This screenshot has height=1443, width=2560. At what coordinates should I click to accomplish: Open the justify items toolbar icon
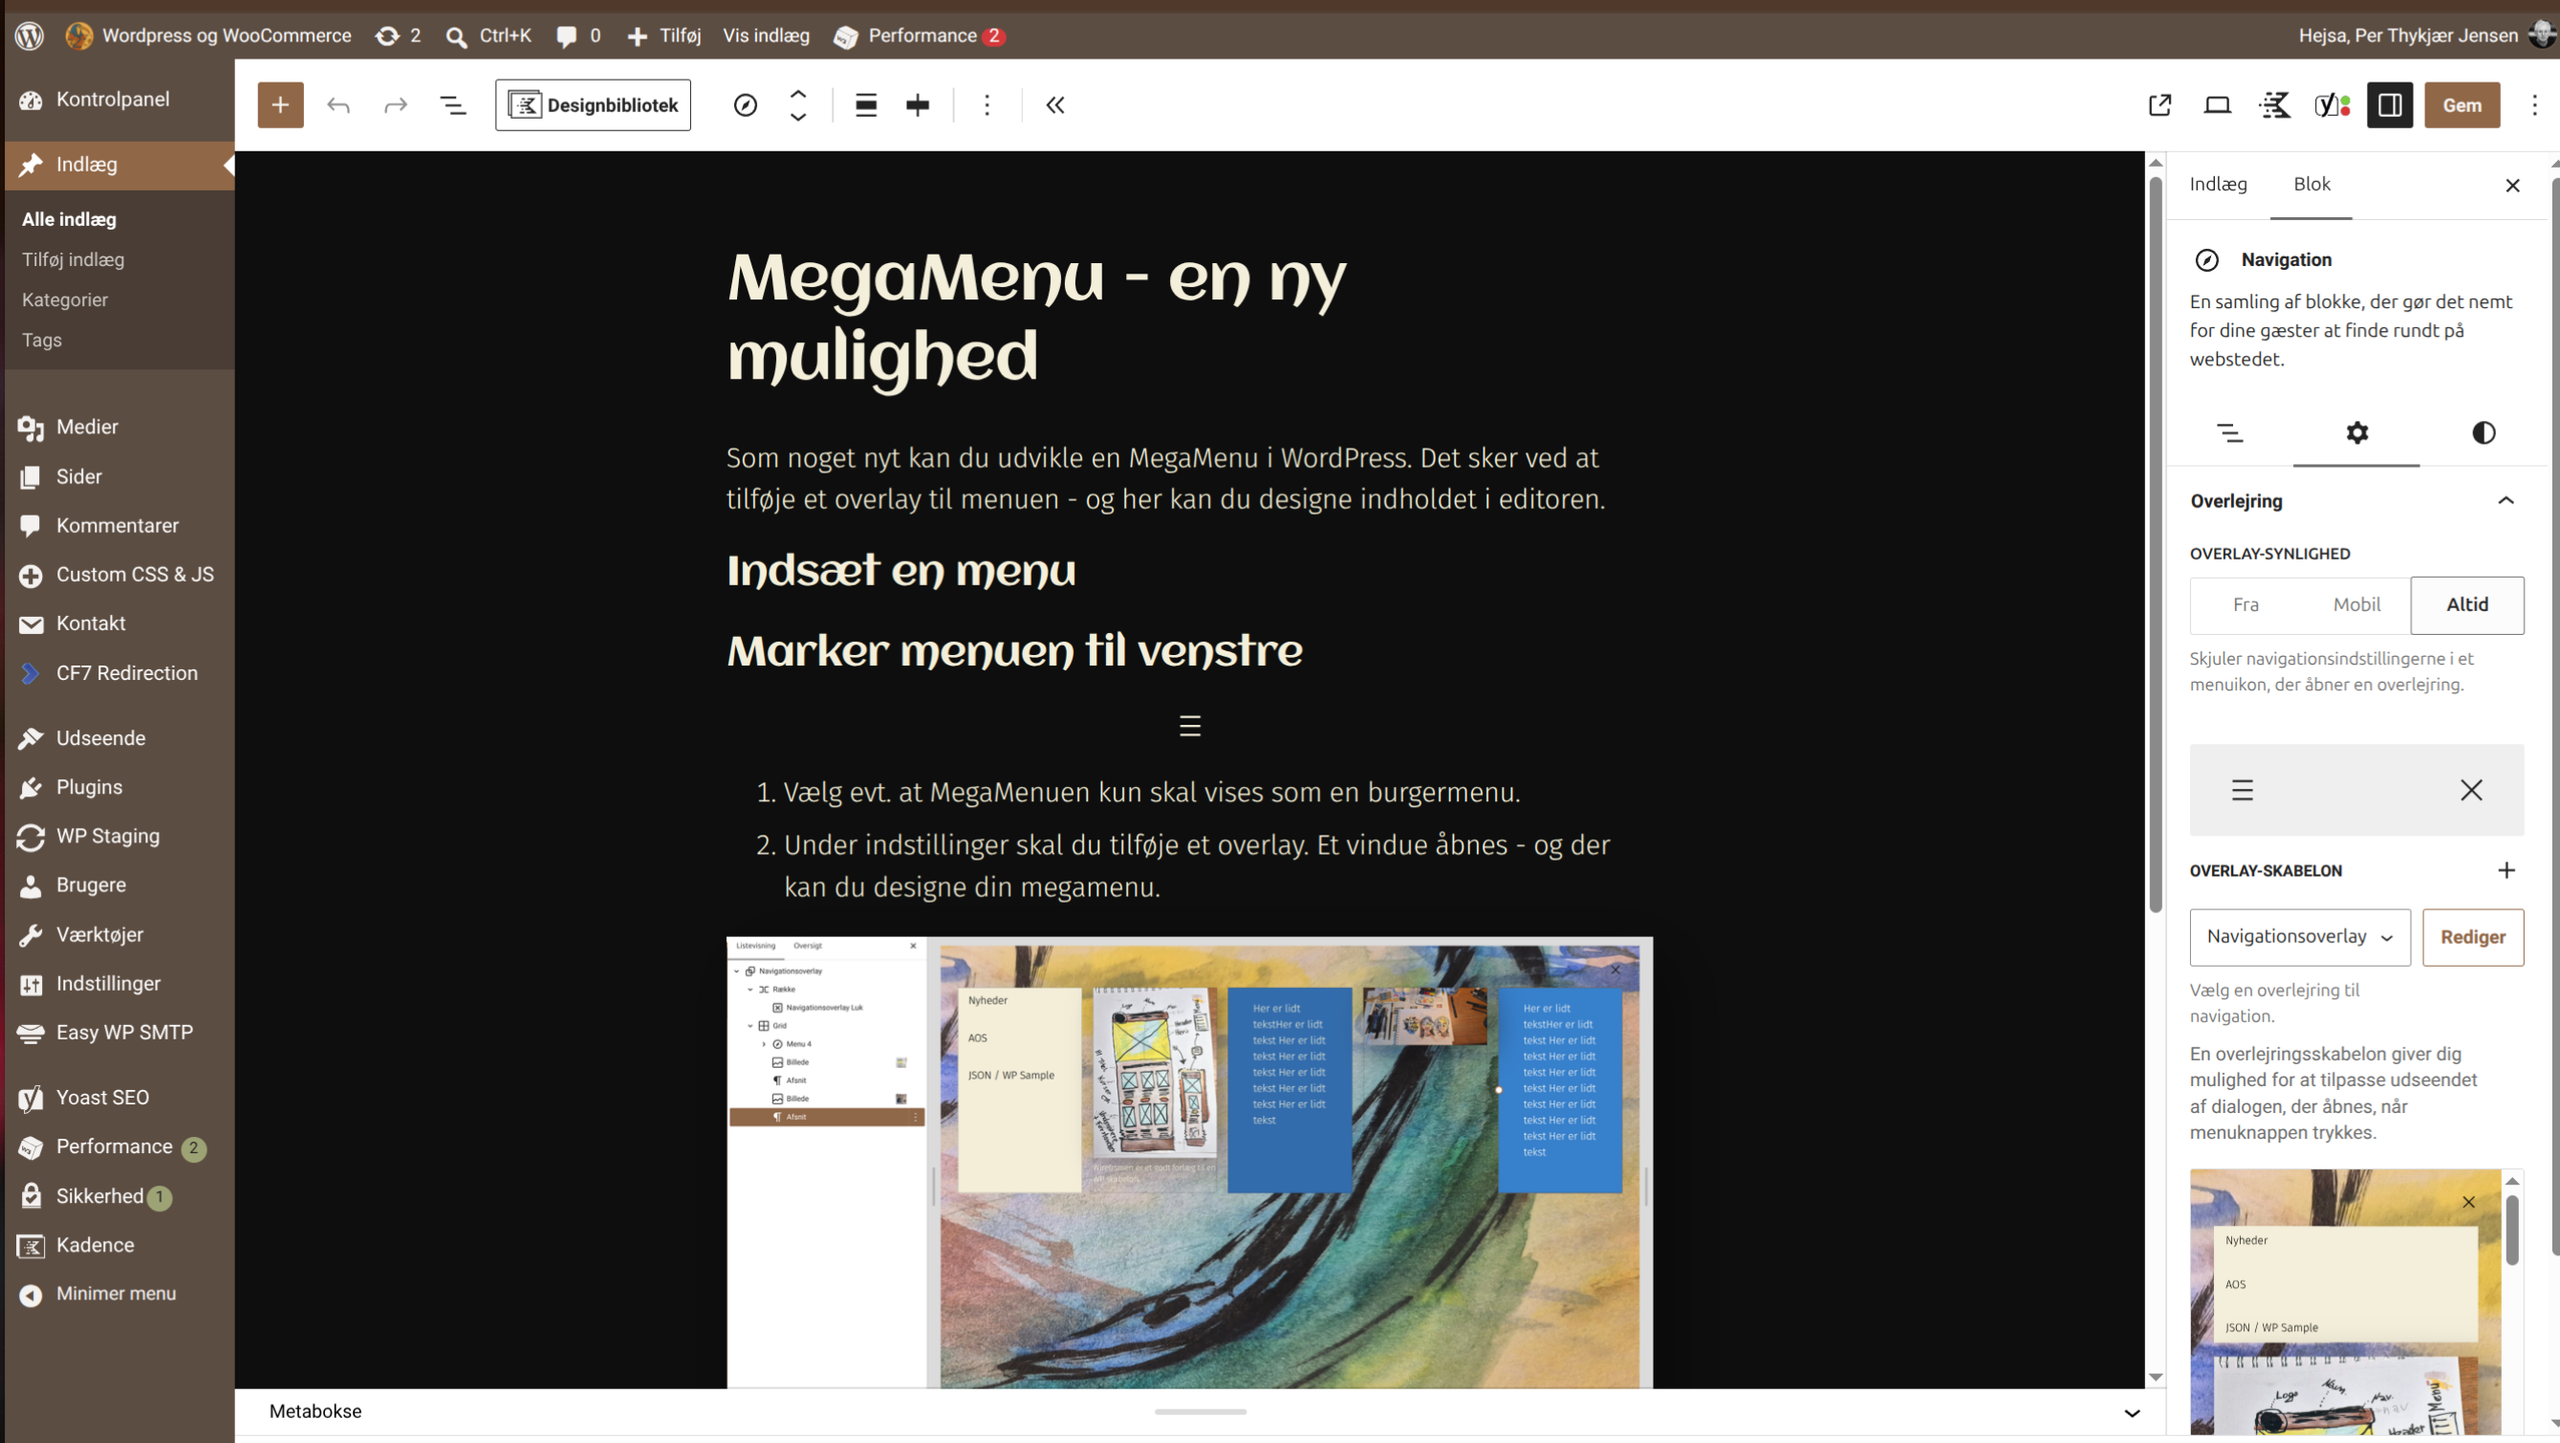[x=917, y=105]
